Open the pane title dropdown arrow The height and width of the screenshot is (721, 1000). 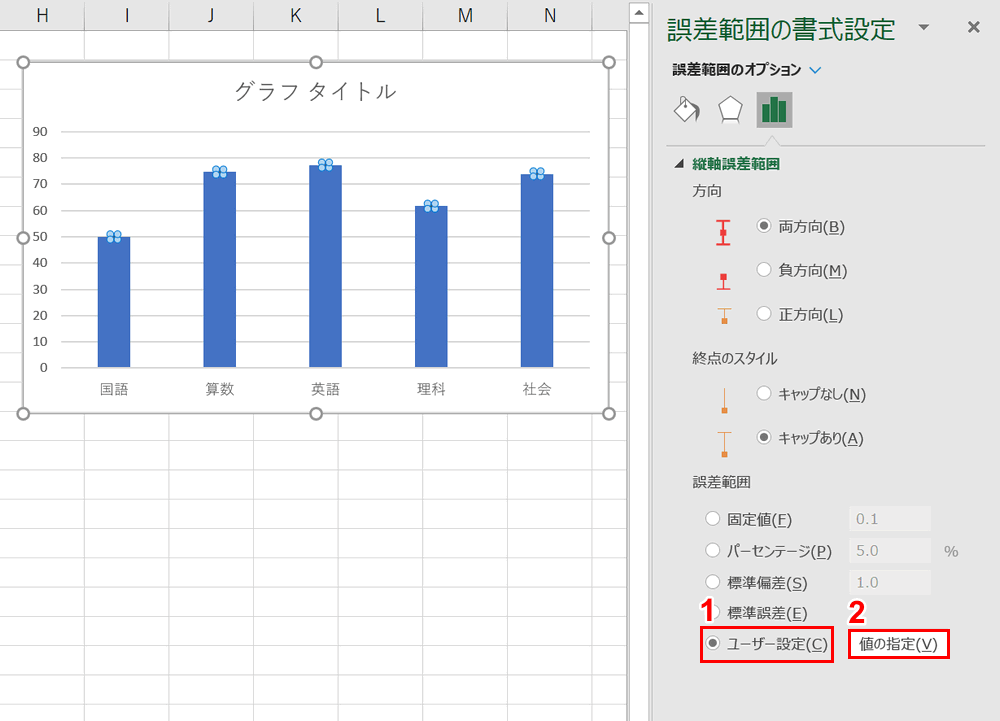coord(924,27)
